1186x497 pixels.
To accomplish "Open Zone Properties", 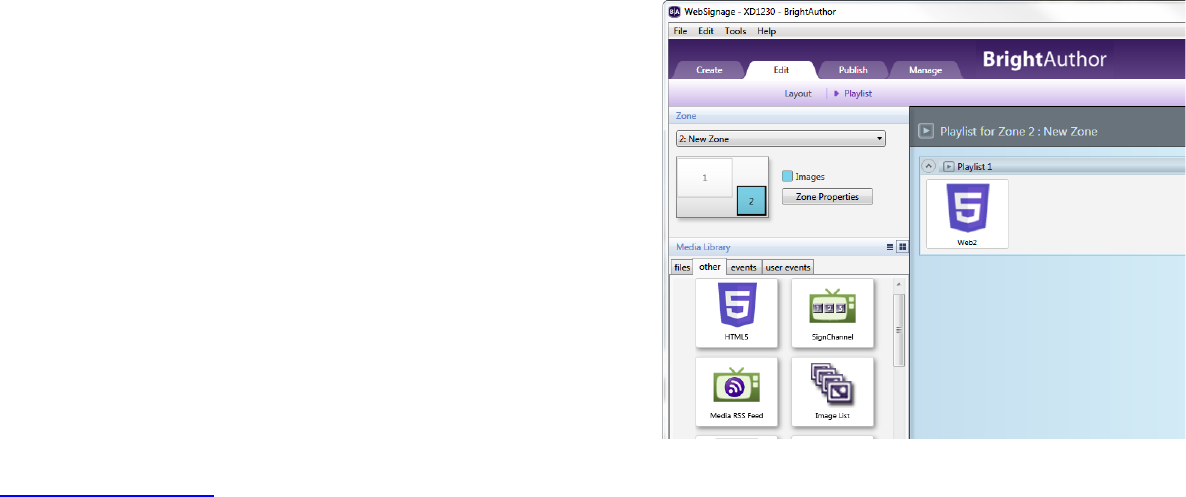I will pos(827,197).
